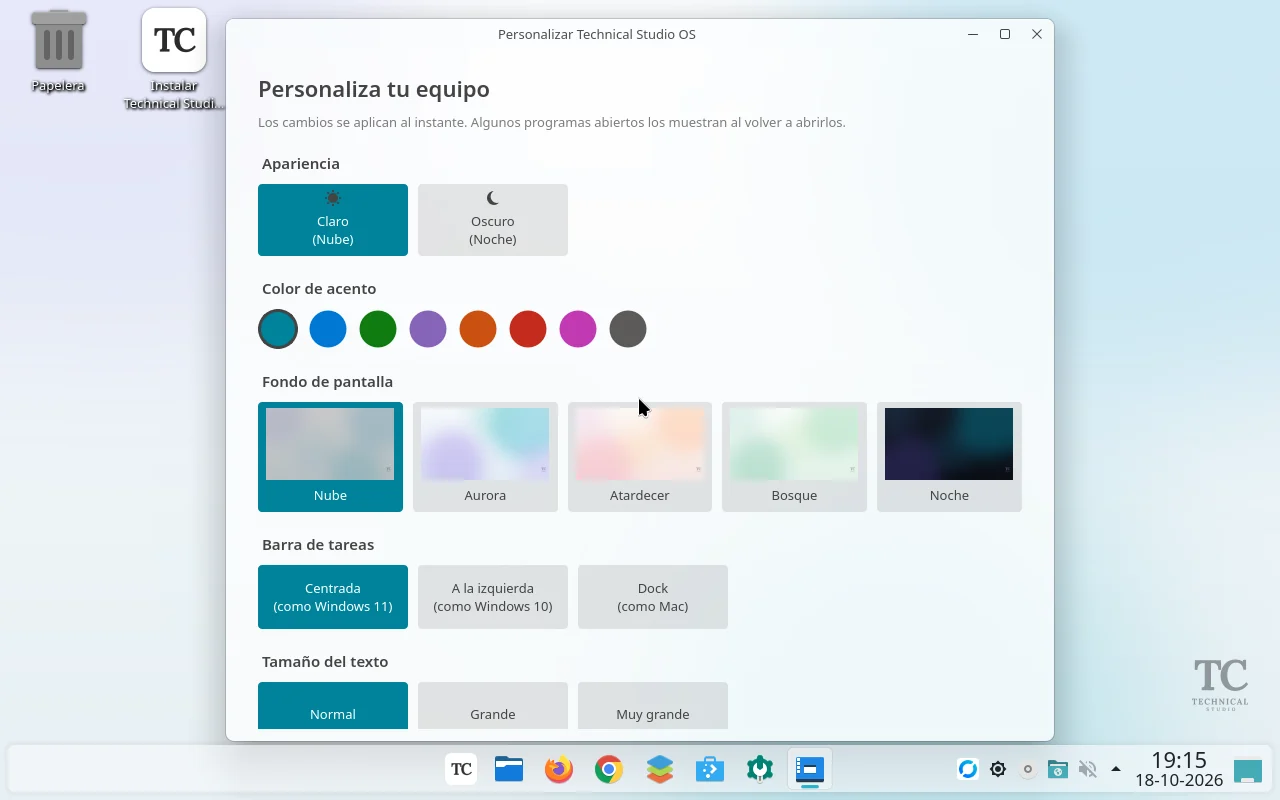Image resolution: width=1280 pixels, height=800 pixels.
Task: Select the Claro (Nube) appearance
Action: click(x=333, y=220)
